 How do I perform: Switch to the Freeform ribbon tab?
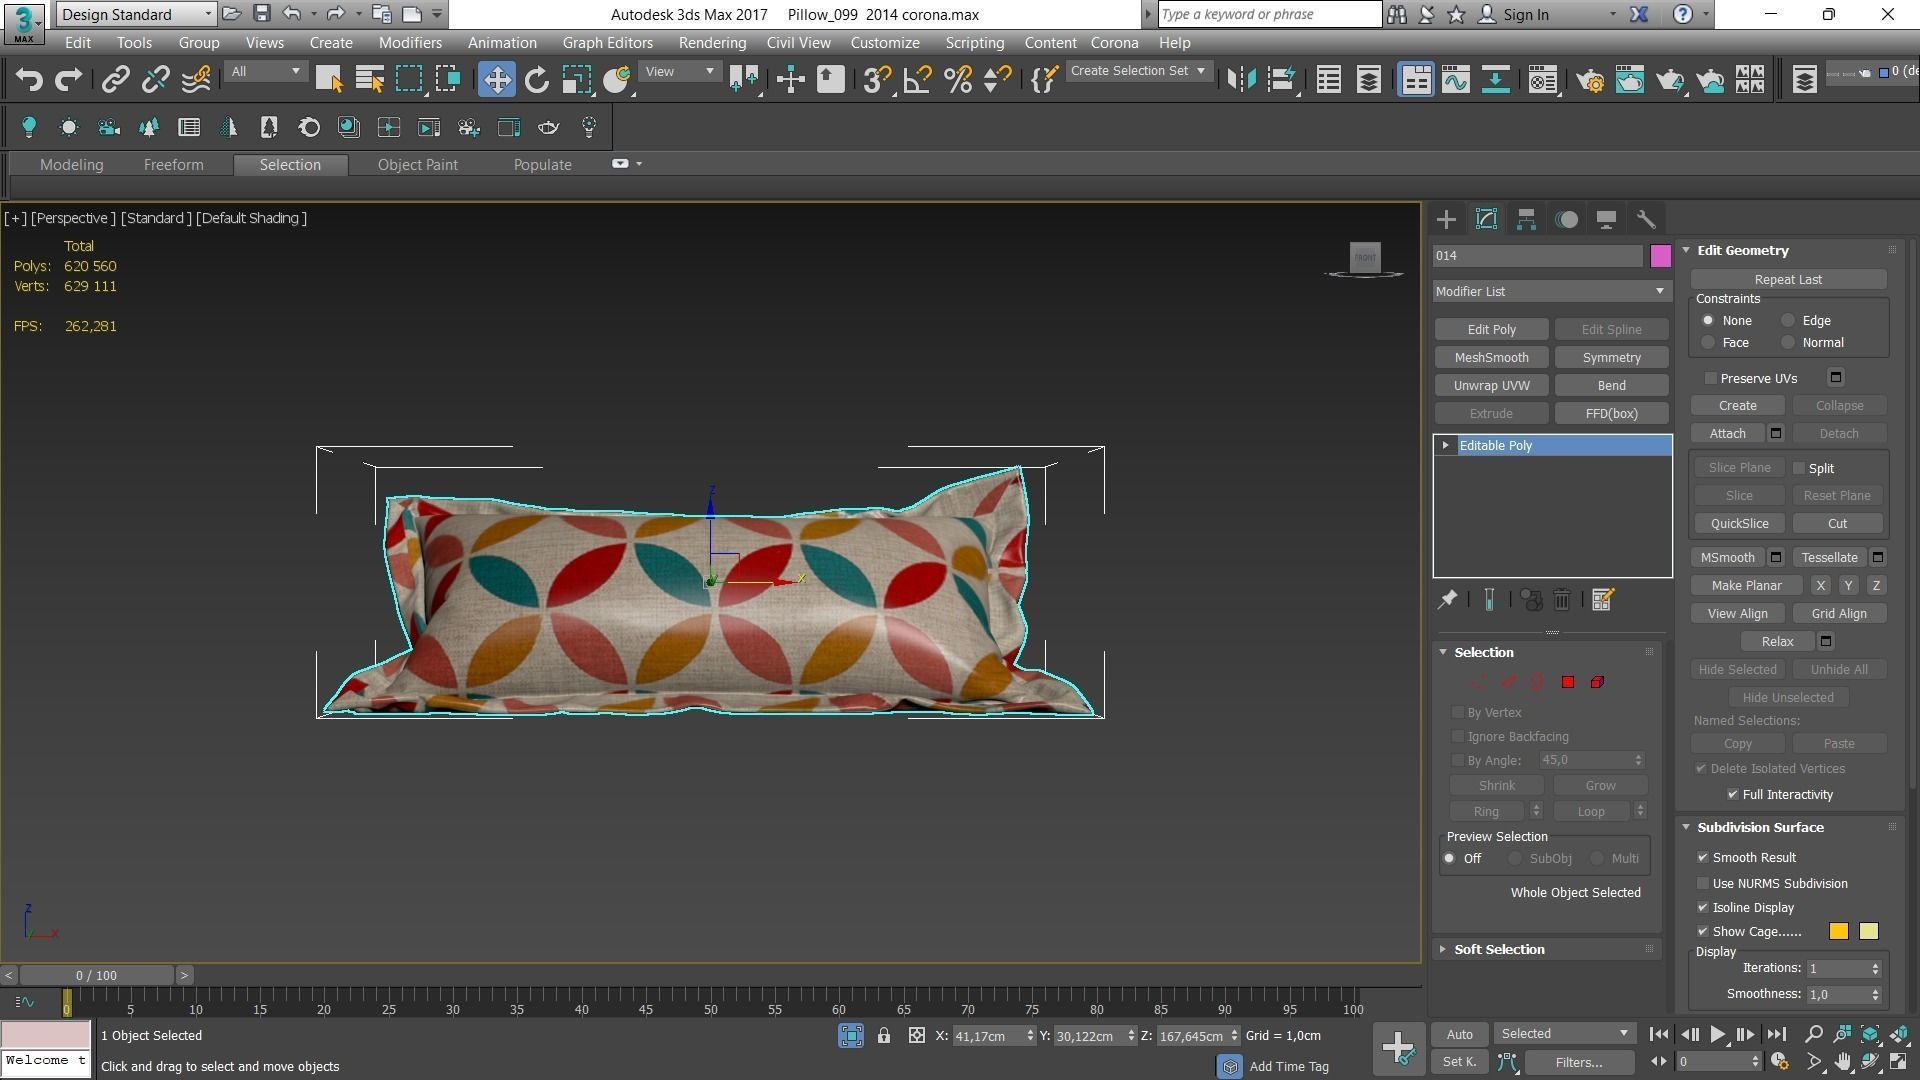pos(173,165)
